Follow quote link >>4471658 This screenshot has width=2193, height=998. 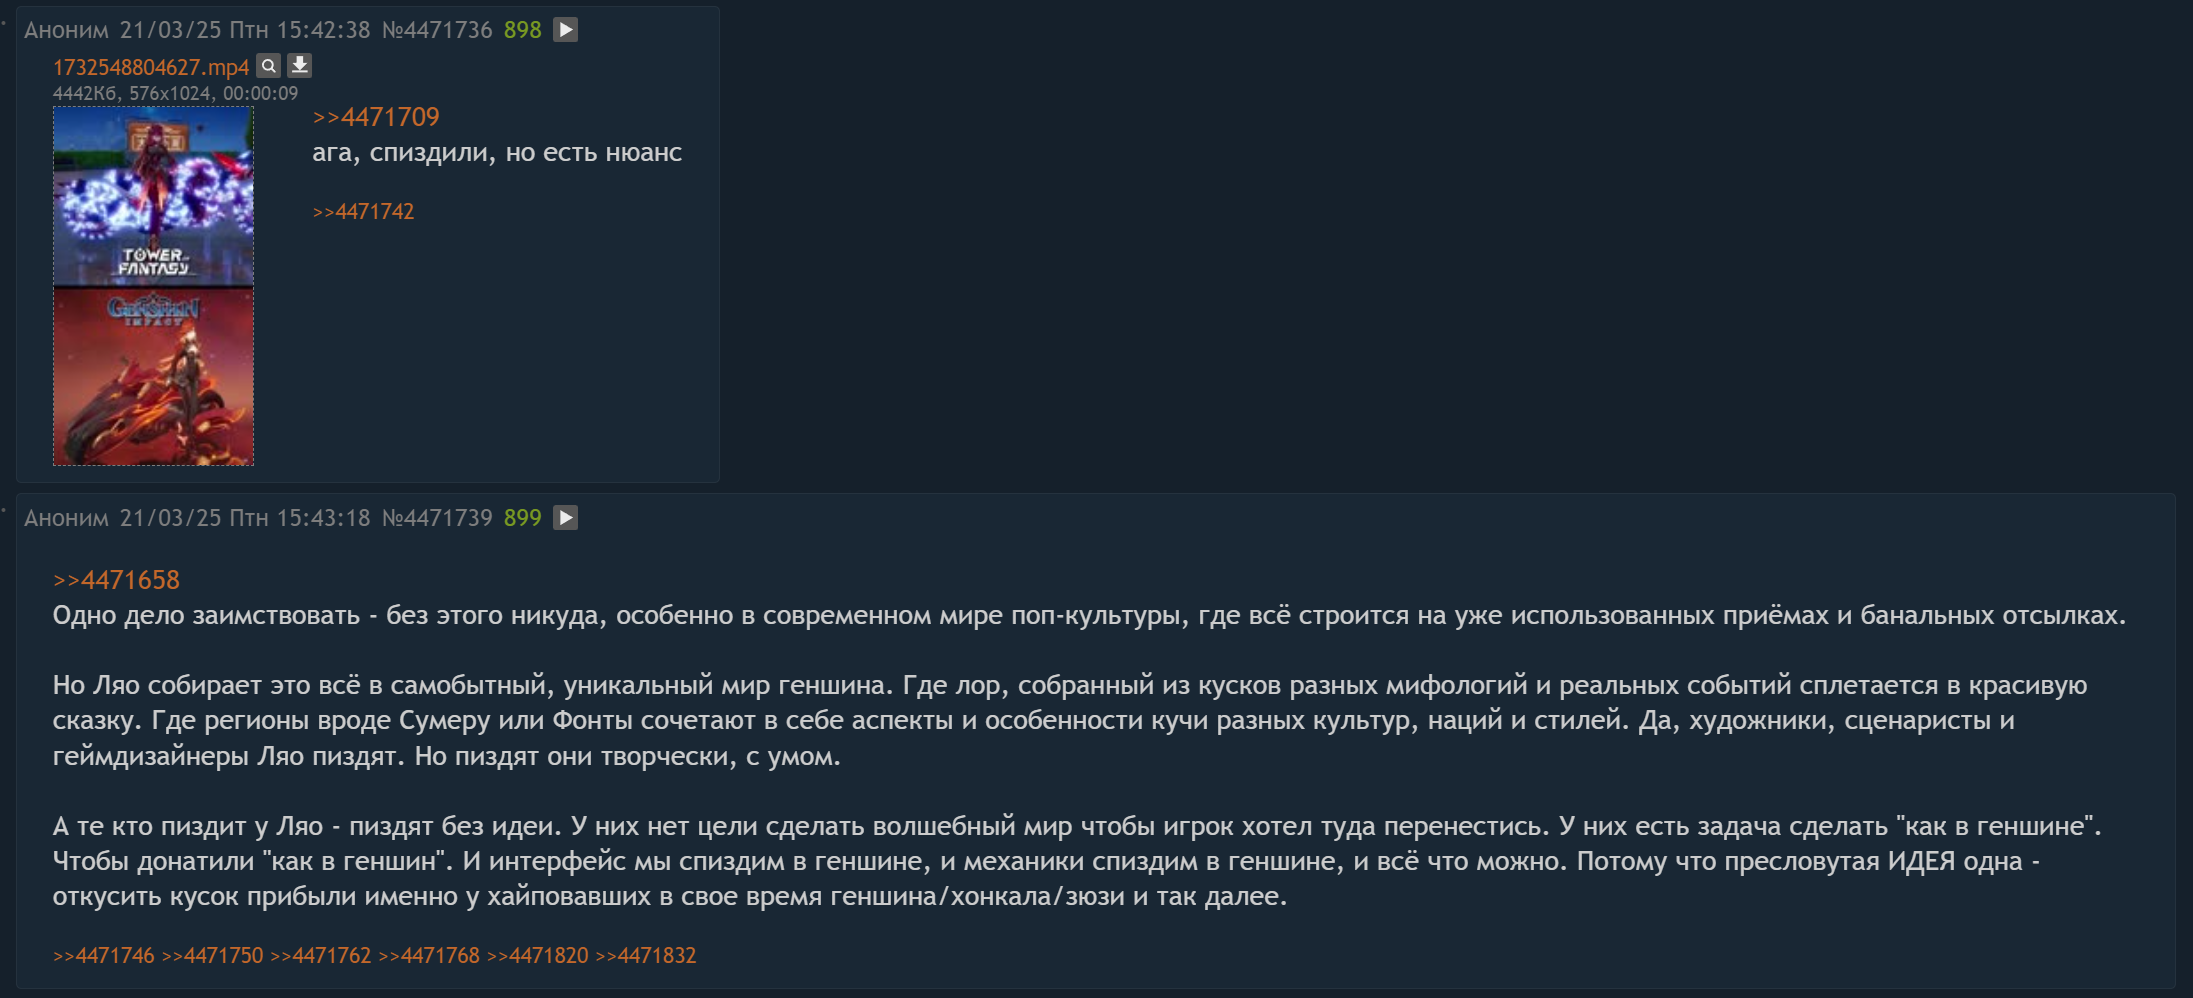coord(116,580)
